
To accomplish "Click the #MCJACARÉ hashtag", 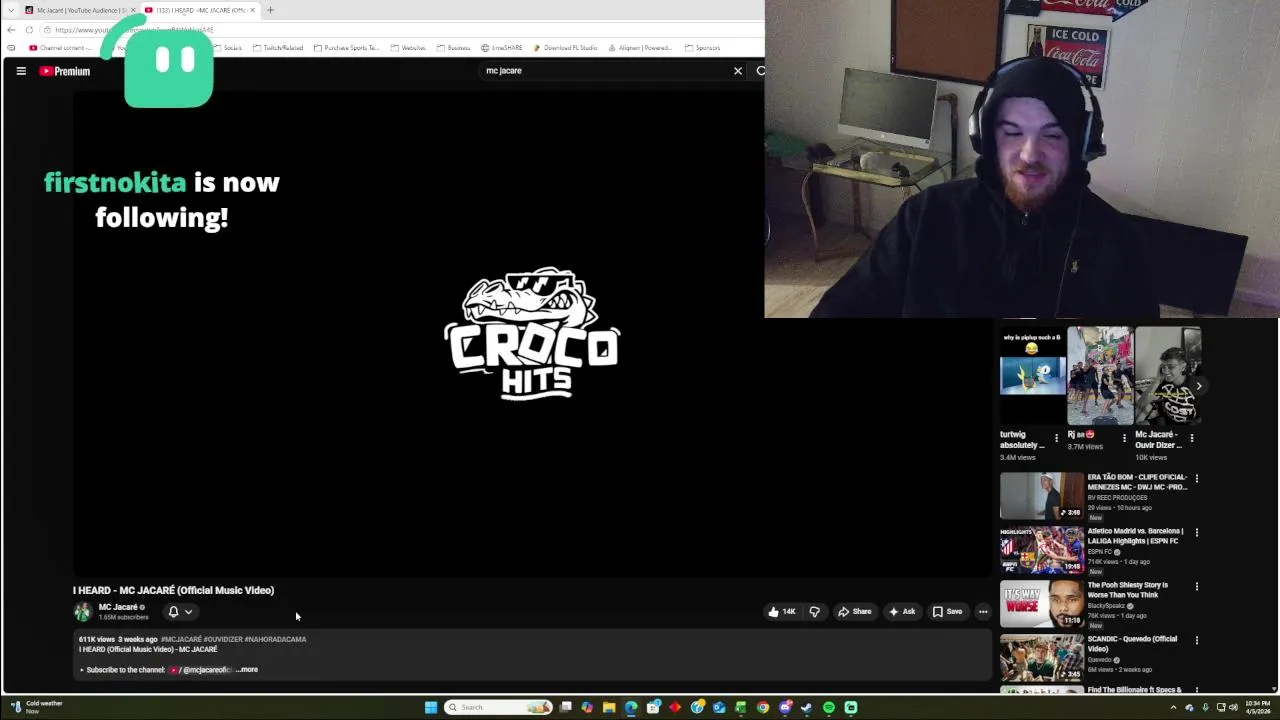I will [x=181, y=639].
